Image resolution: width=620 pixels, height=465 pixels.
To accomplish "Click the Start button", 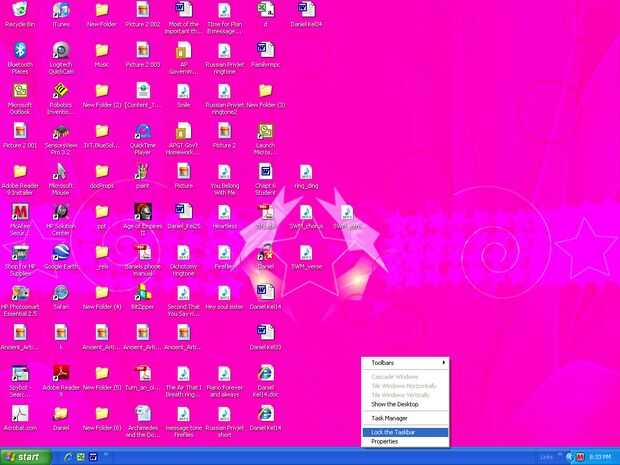I will click(x=25, y=457).
